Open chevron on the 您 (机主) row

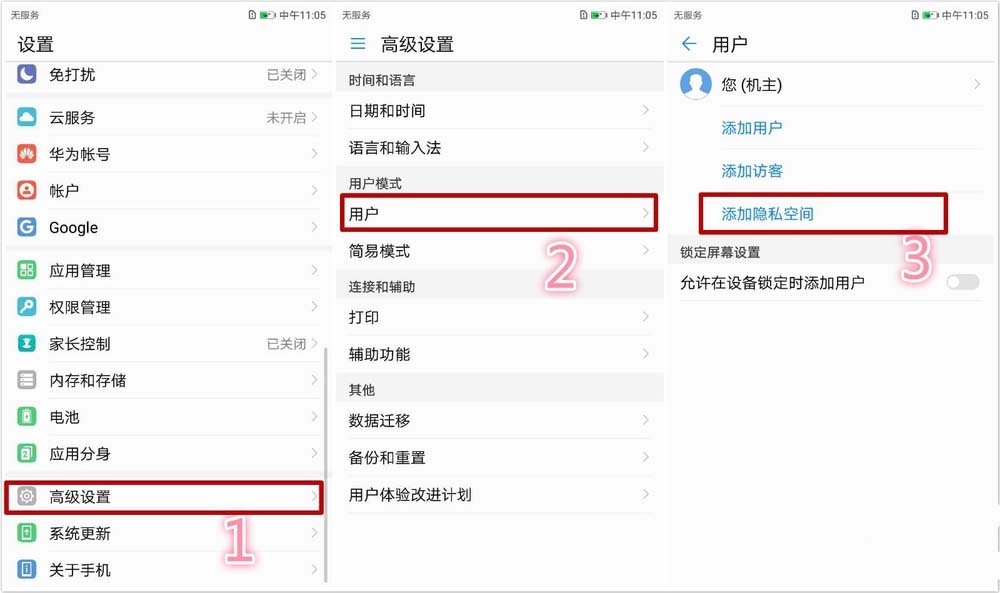point(977,84)
